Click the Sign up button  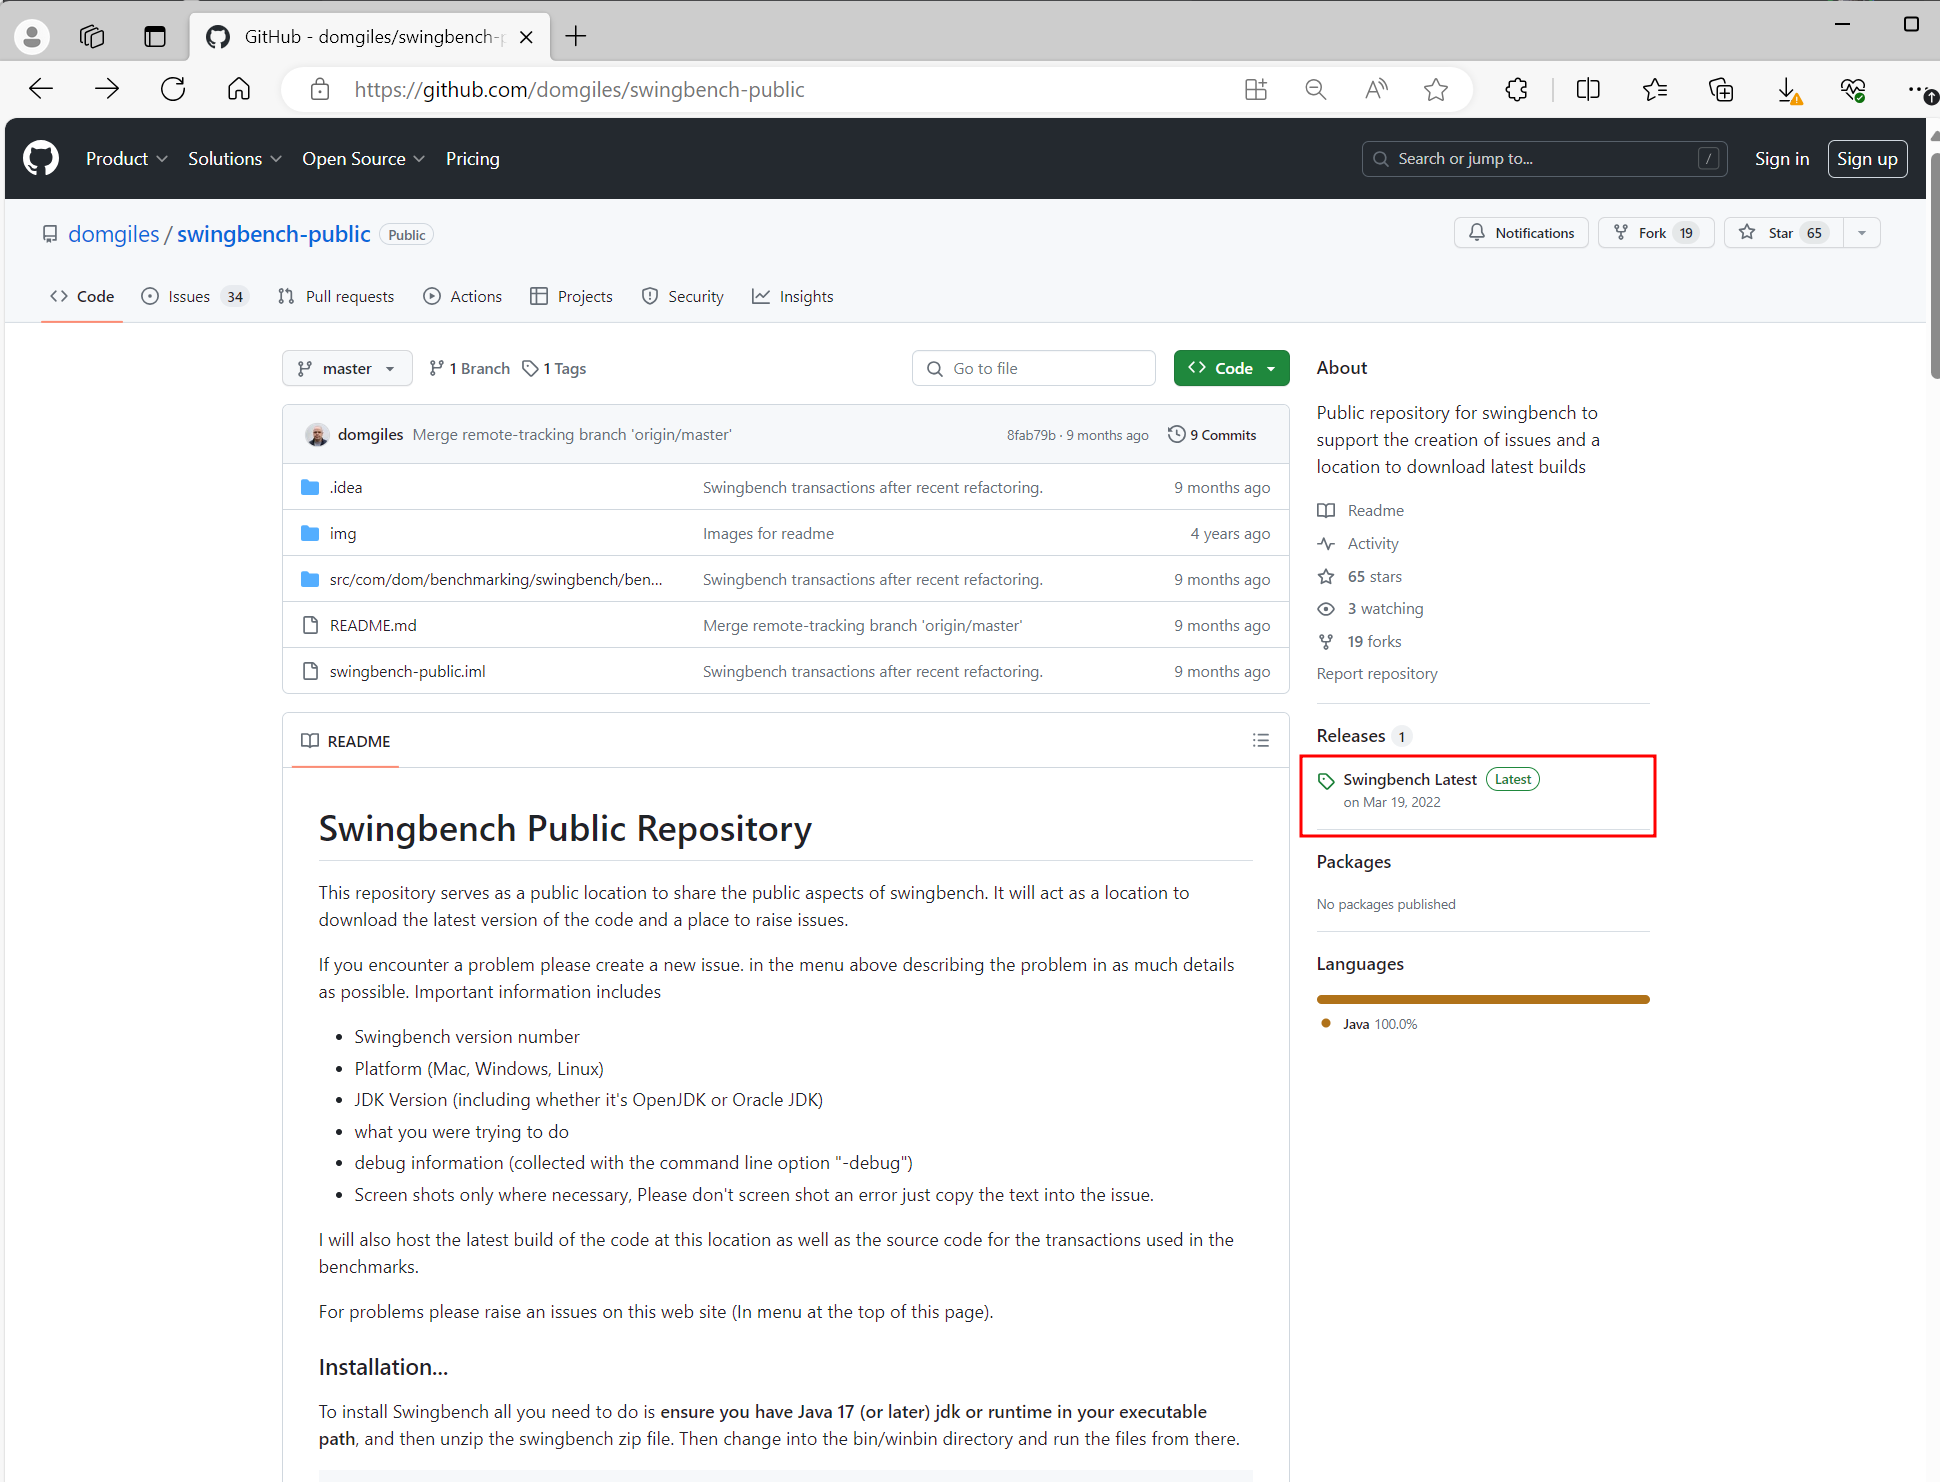[x=1866, y=159]
